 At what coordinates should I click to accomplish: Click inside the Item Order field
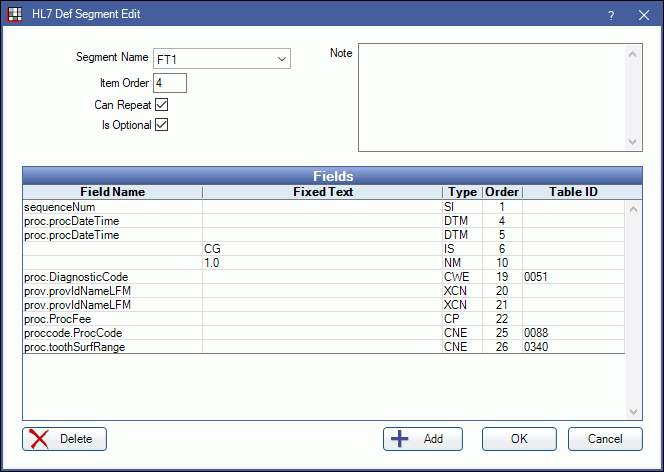pyautogui.click(x=170, y=83)
